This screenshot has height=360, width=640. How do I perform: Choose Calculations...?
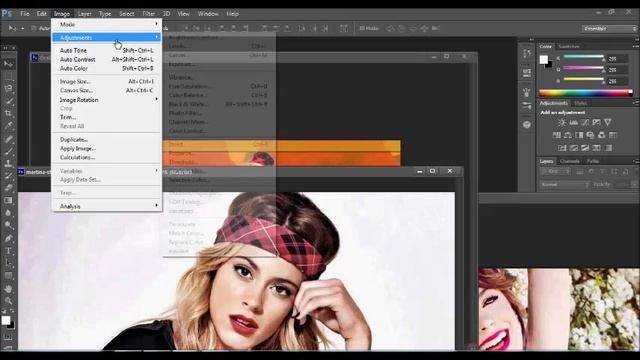coord(107,158)
